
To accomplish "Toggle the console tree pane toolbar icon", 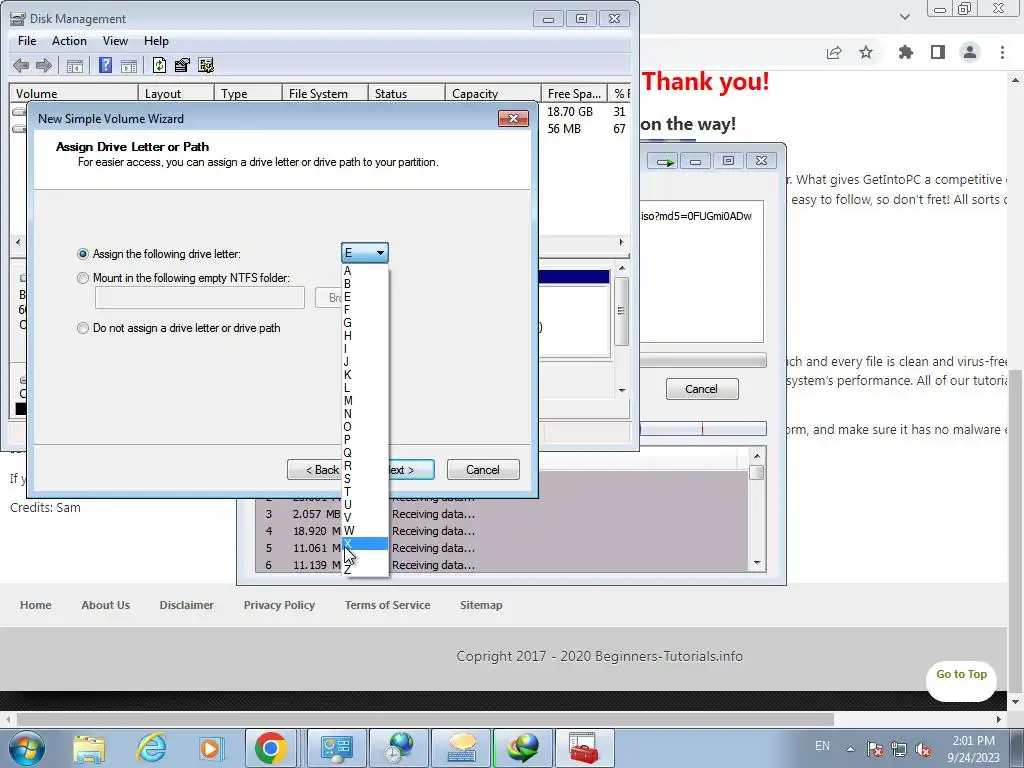I will tap(75, 65).
